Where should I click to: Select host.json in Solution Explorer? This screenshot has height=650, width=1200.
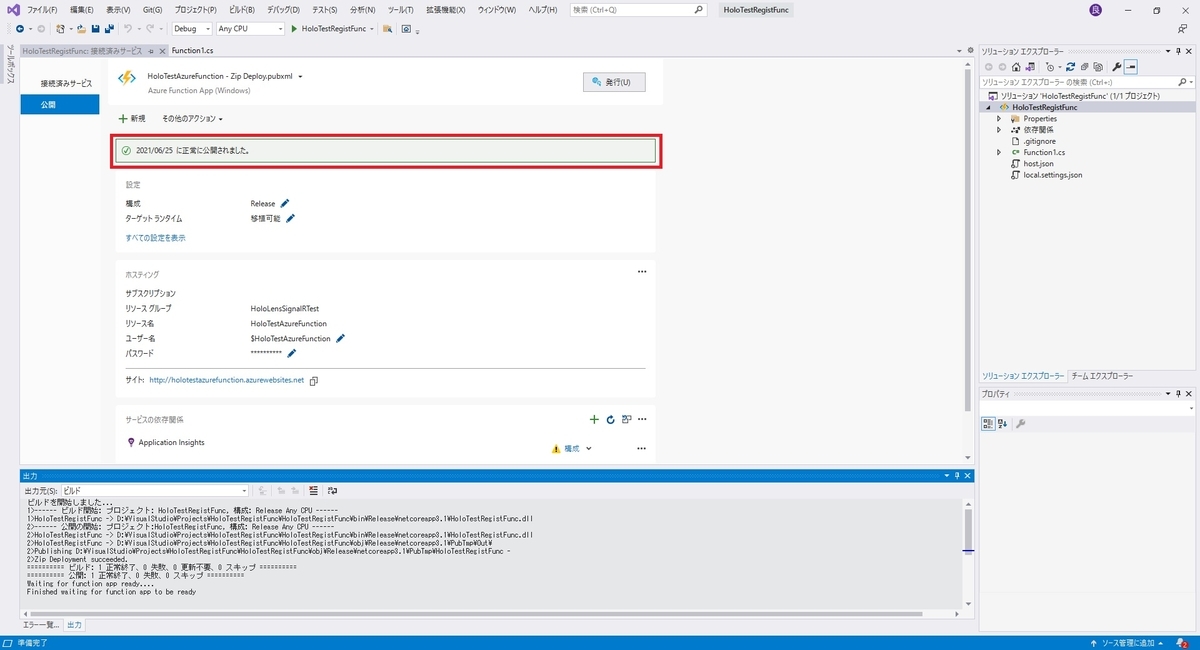click(1038, 163)
